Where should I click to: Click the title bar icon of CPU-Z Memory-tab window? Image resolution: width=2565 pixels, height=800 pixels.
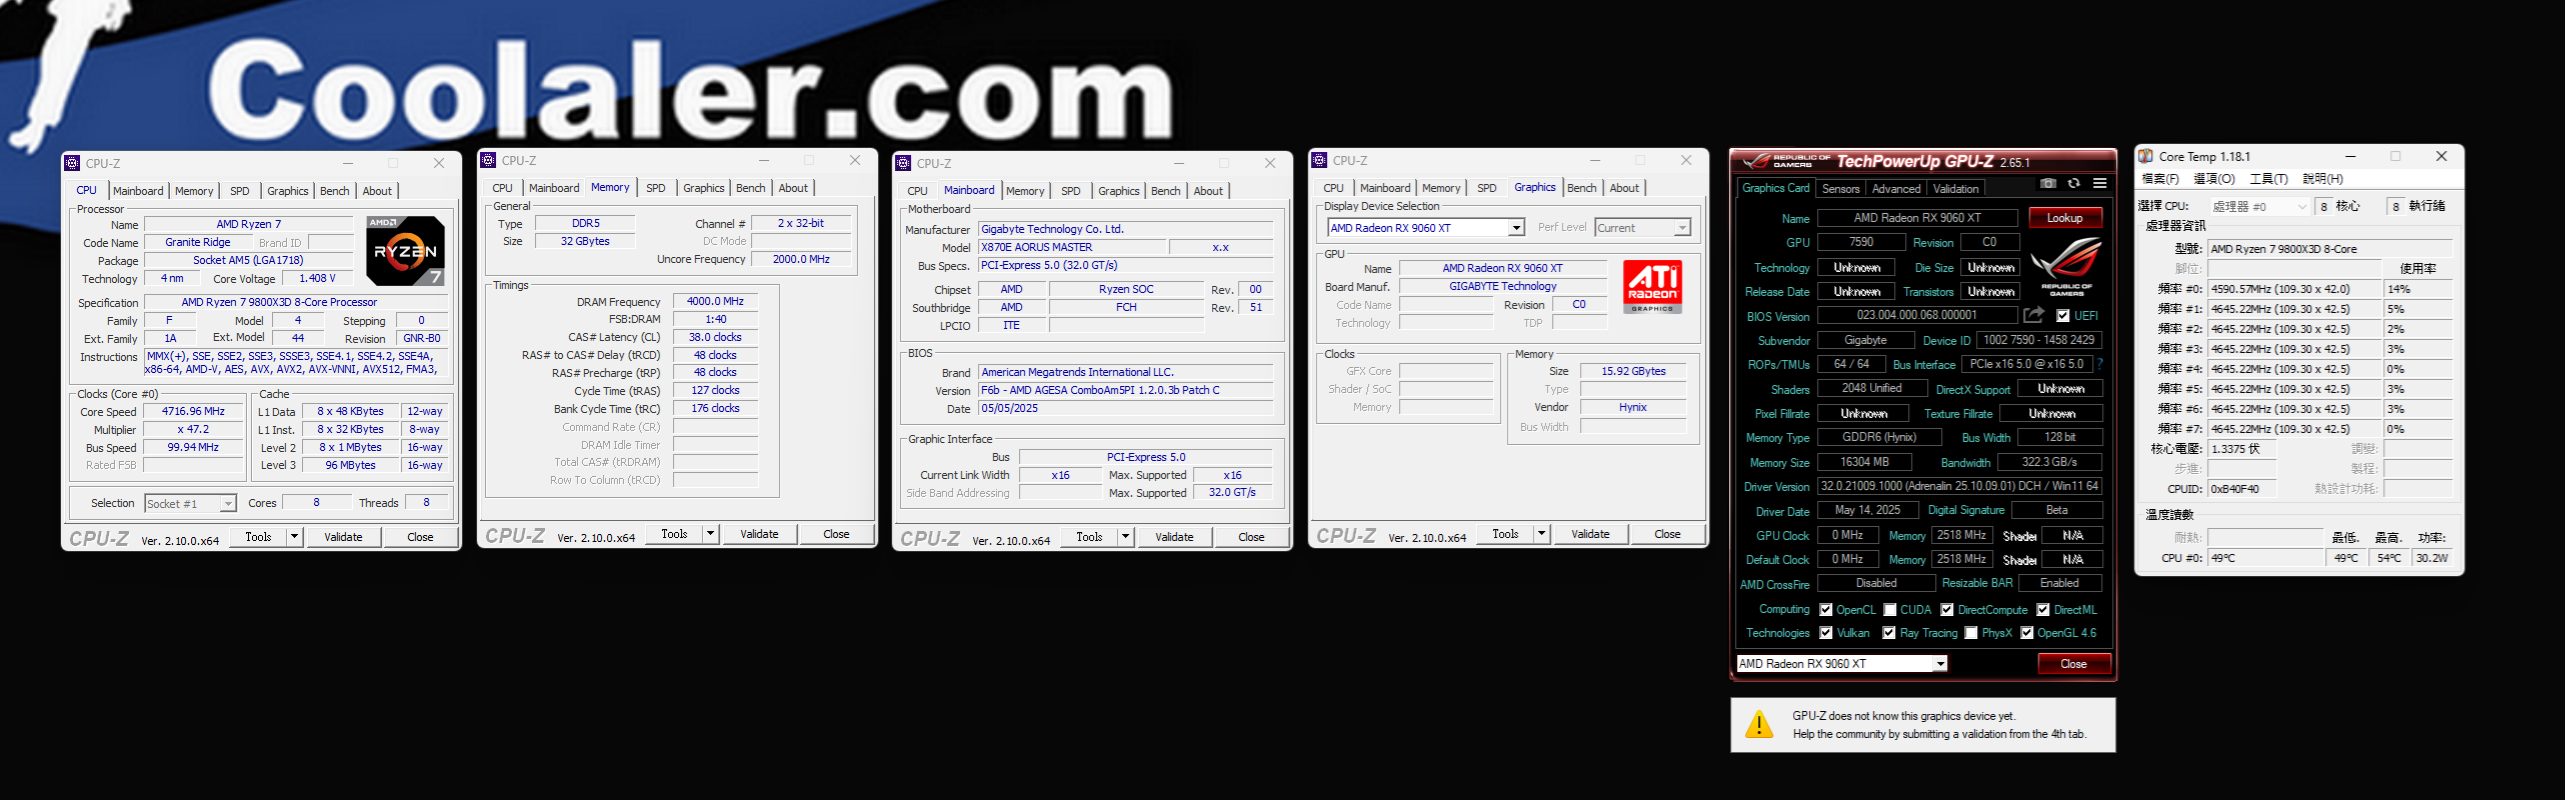coord(488,160)
